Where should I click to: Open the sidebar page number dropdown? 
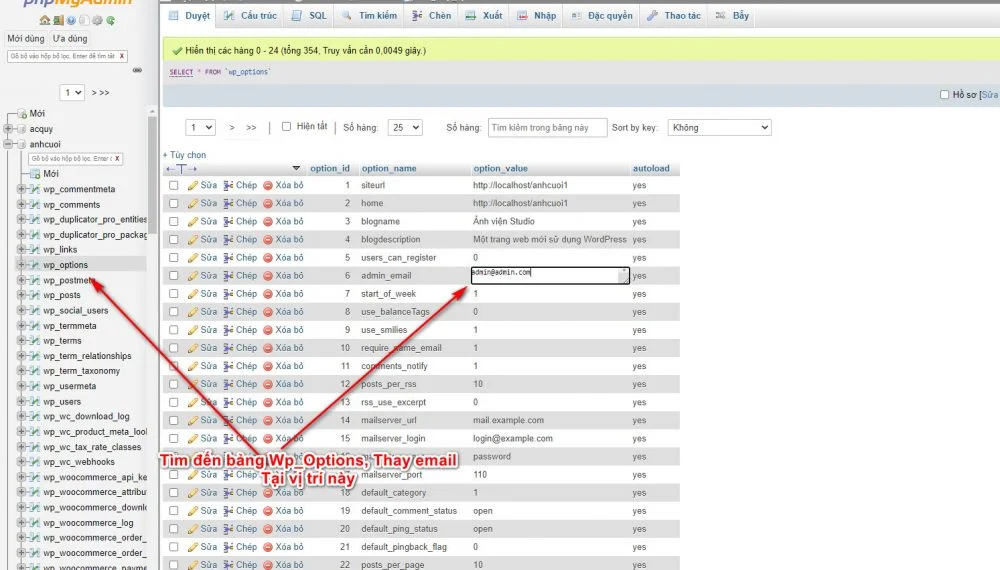click(x=72, y=92)
